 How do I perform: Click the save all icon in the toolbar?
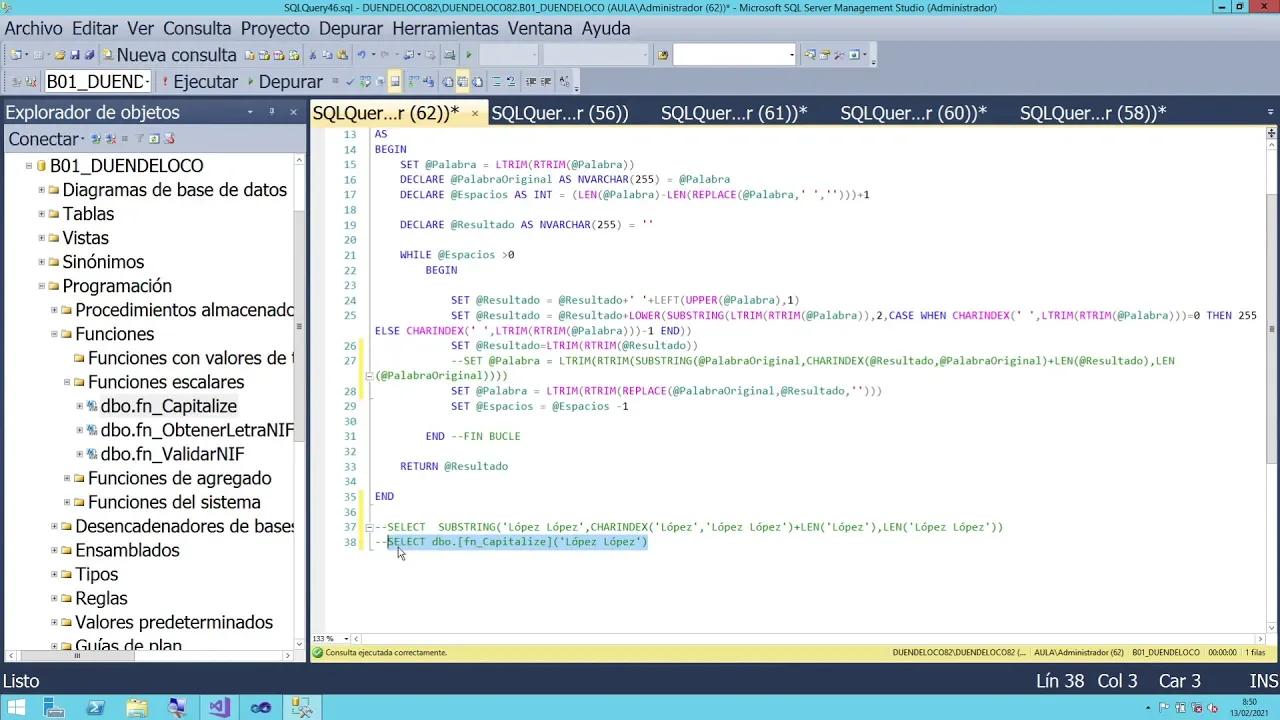click(x=89, y=55)
